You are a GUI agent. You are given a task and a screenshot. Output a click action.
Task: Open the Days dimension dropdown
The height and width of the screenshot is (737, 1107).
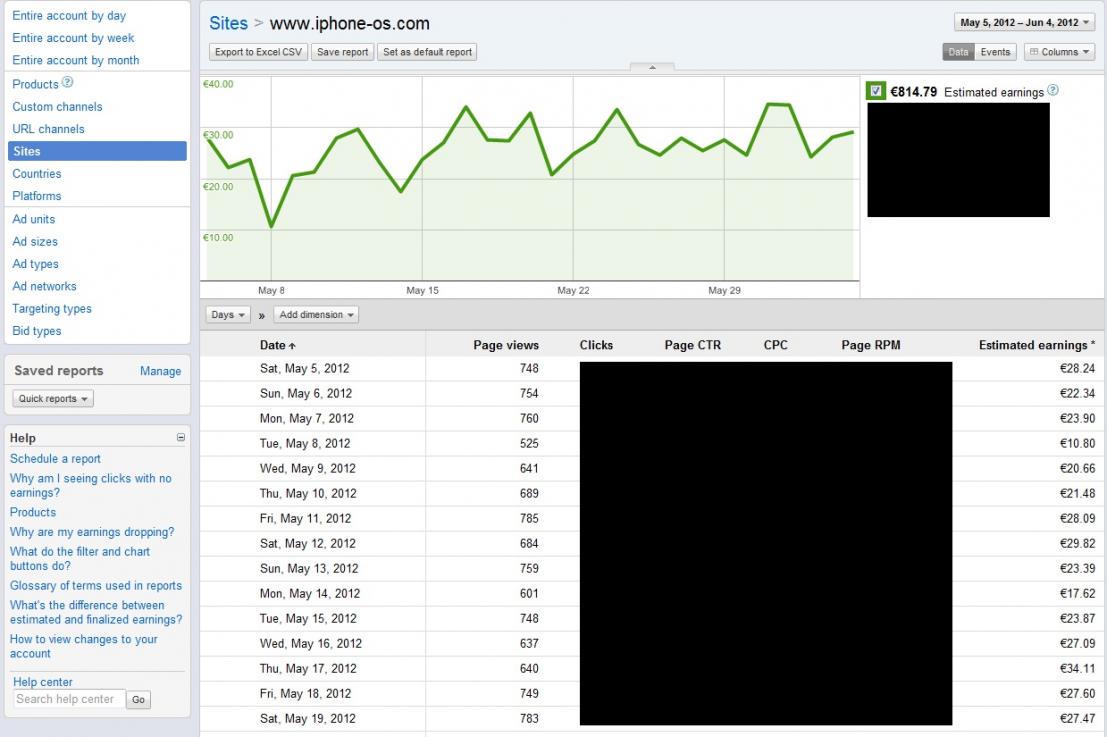(227, 315)
